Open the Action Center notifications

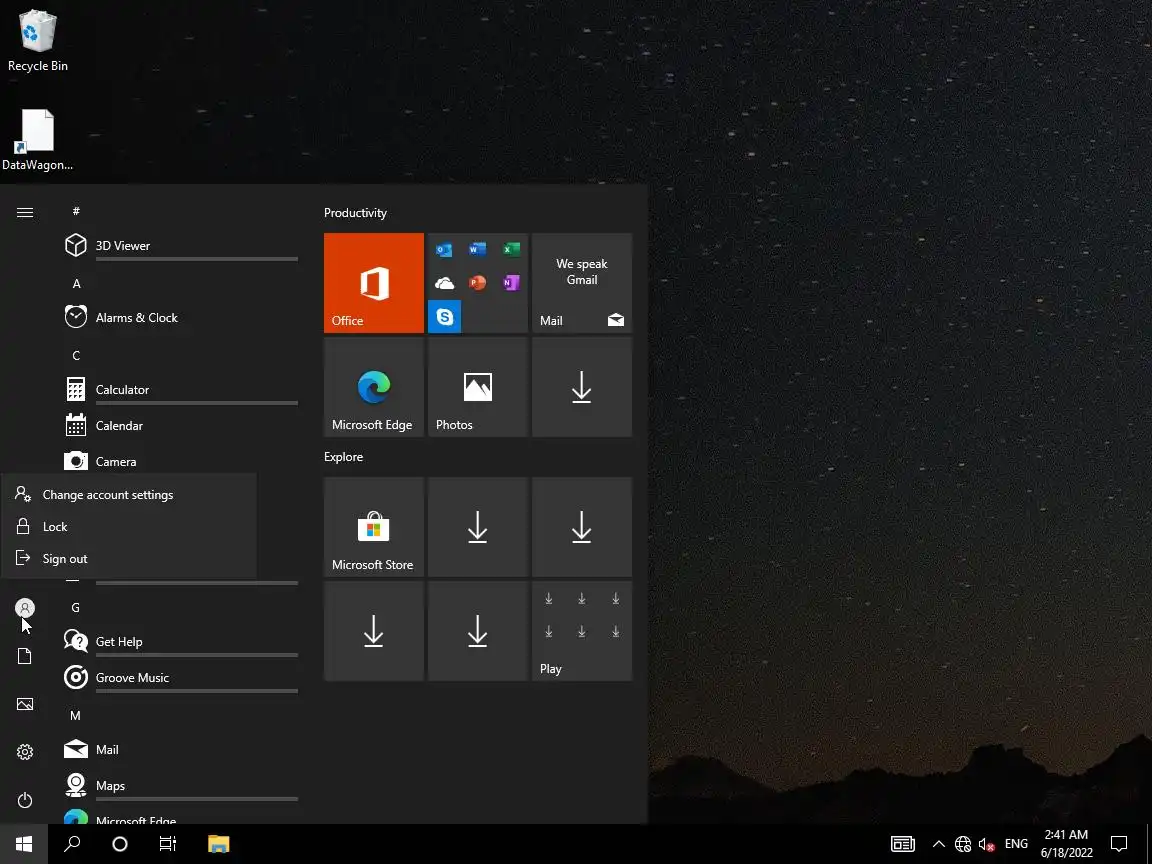point(1119,844)
